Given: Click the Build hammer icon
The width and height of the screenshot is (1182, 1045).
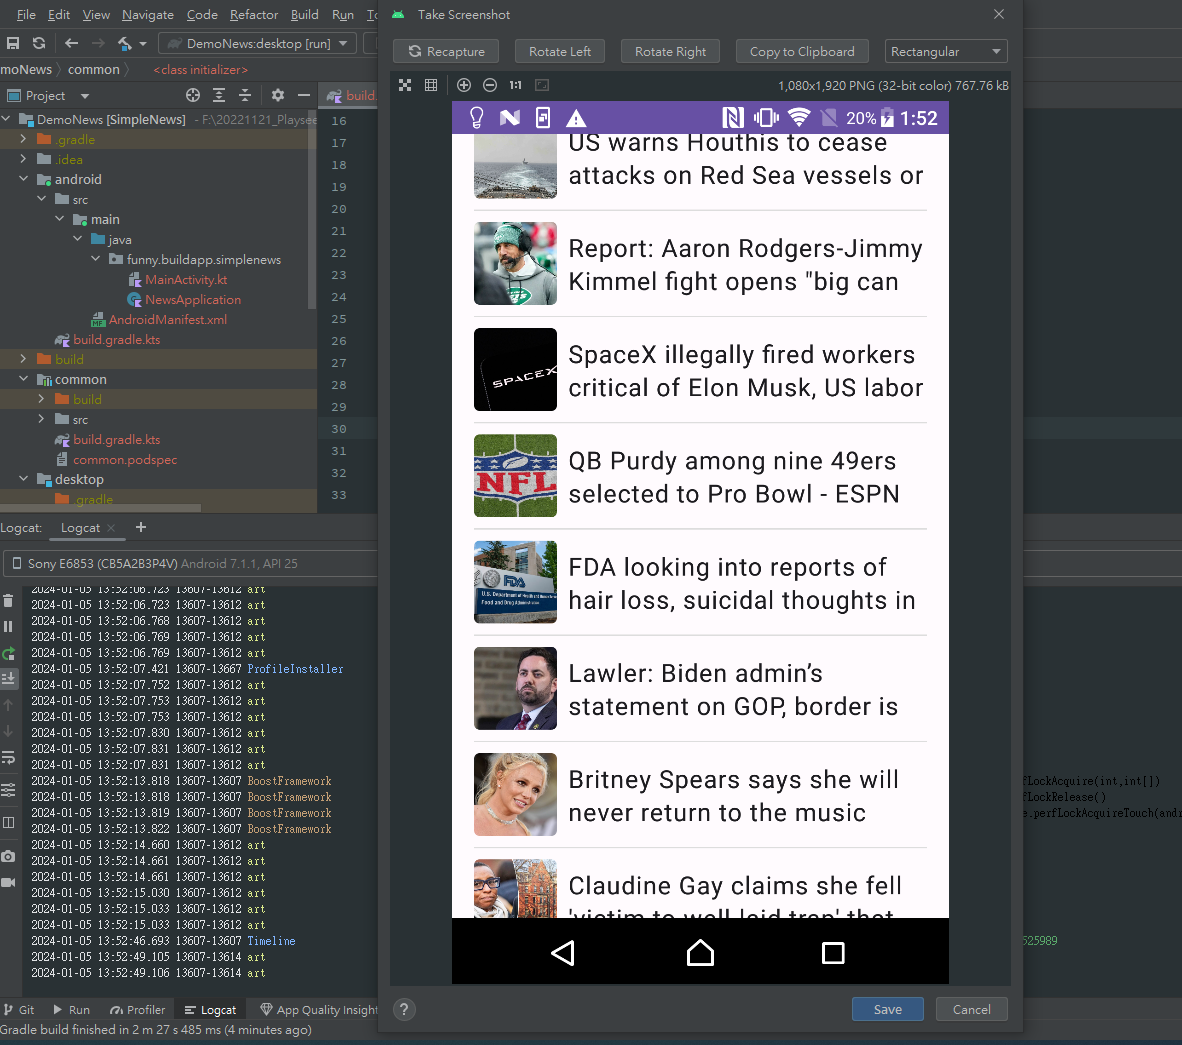Looking at the screenshot, I should 124,43.
